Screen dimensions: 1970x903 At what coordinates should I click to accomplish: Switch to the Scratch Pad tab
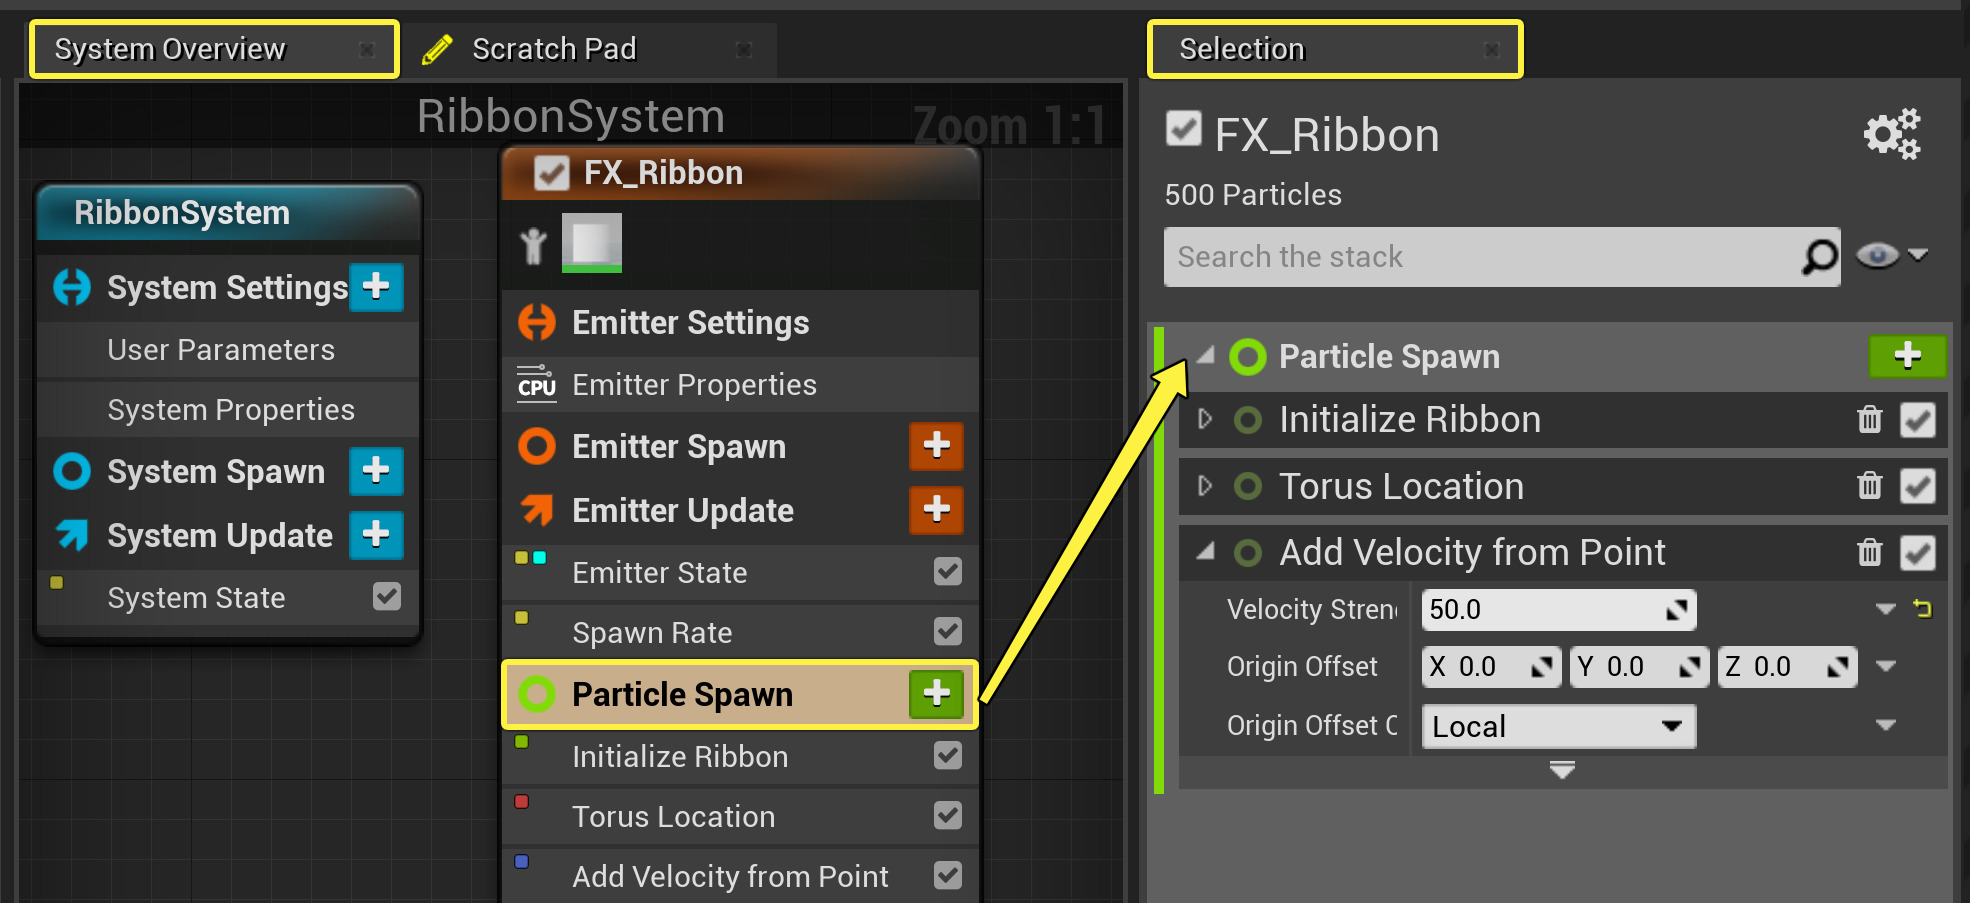(x=554, y=48)
